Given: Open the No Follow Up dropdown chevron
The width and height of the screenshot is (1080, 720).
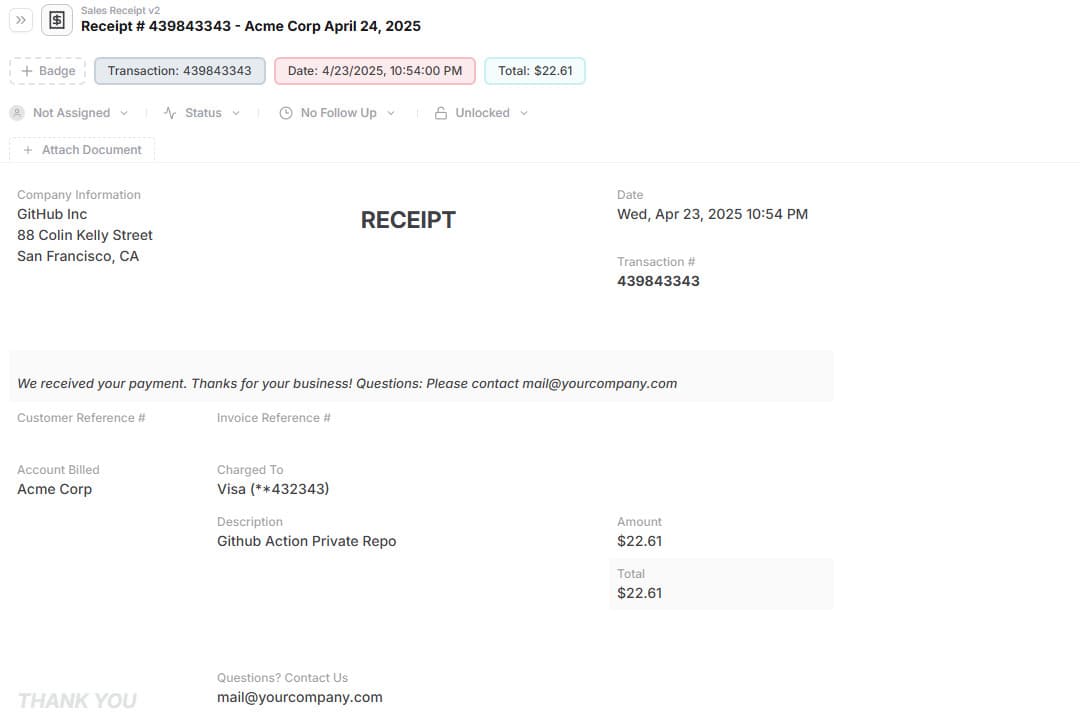Looking at the screenshot, I should [x=391, y=113].
